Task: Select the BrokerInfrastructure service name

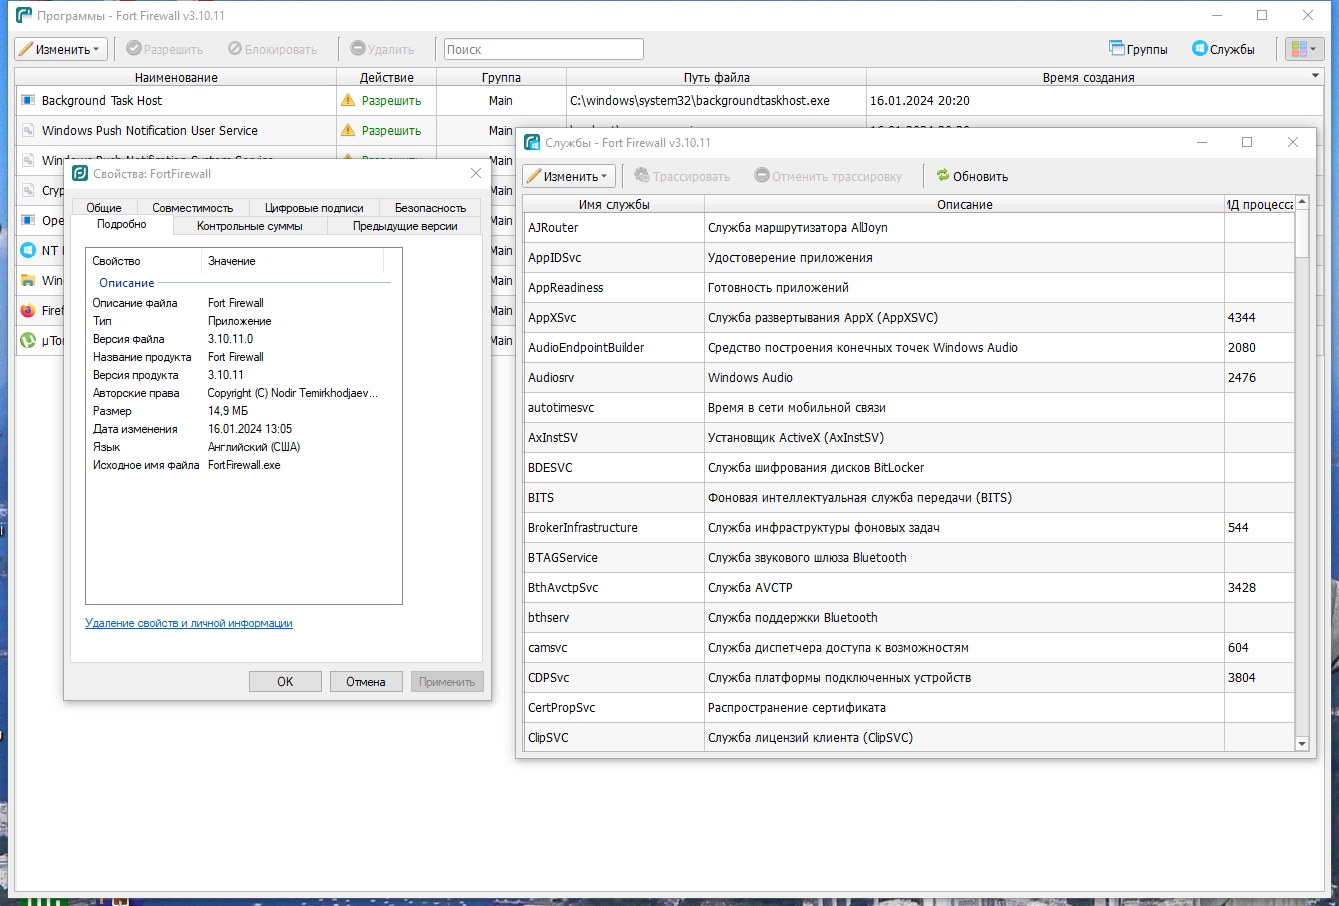Action: click(583, 527)
